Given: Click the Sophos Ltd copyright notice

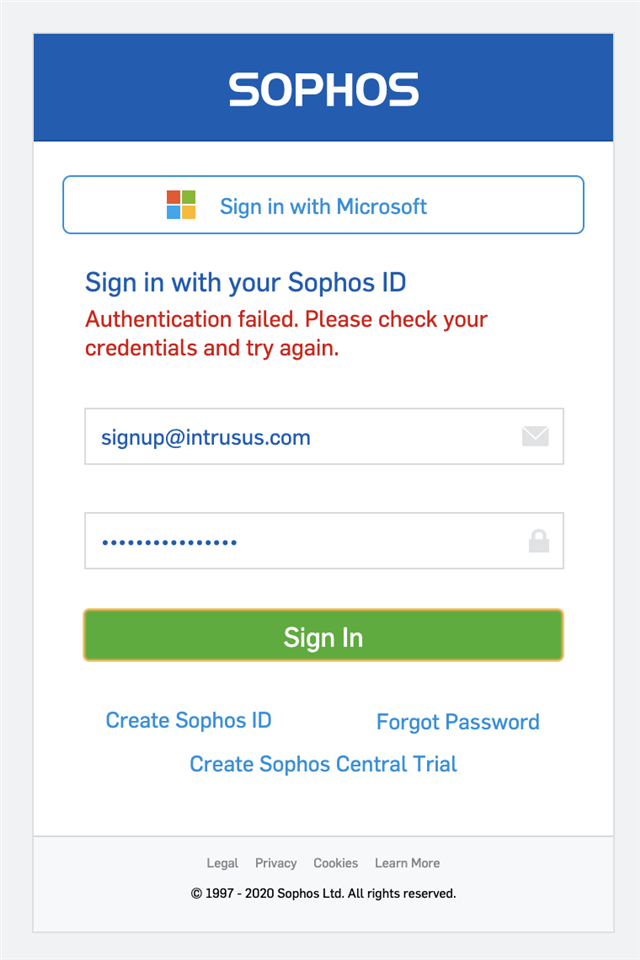Looking at the screenshot, I should point(323,893).
